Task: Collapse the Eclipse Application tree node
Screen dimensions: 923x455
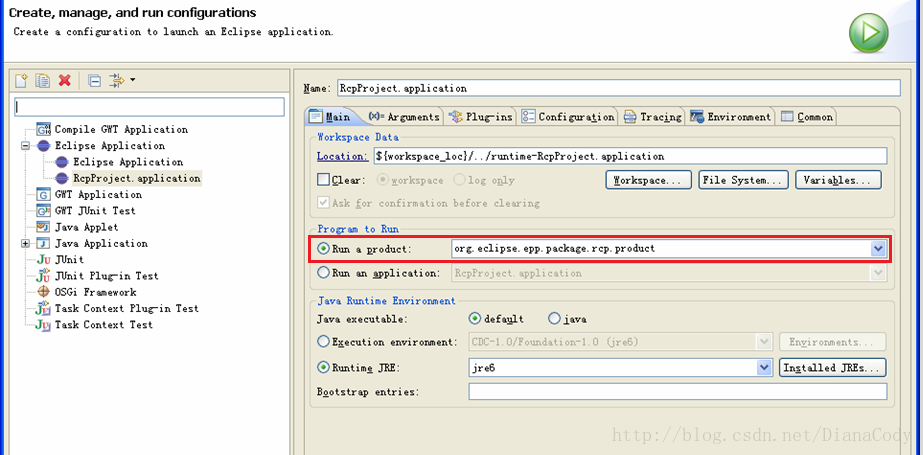Action: coord(25,146)
